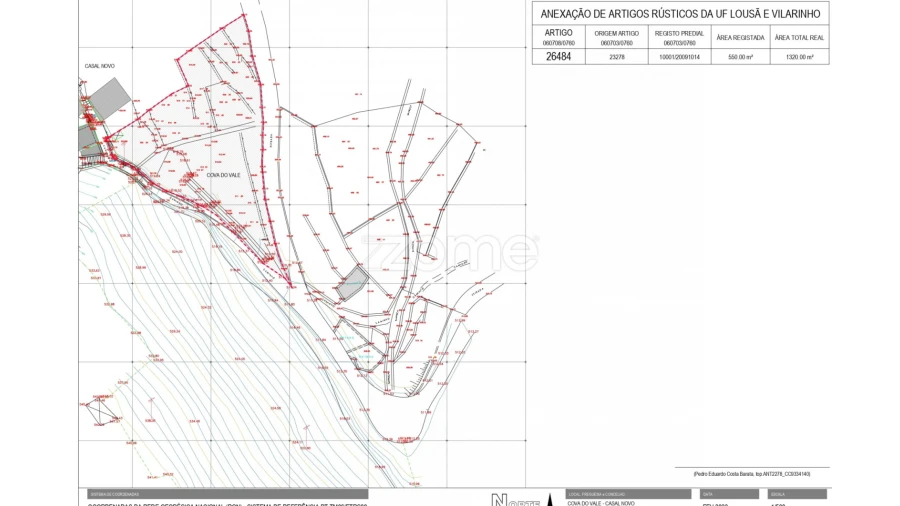Click the Casal Novo map label

point(100,66)
